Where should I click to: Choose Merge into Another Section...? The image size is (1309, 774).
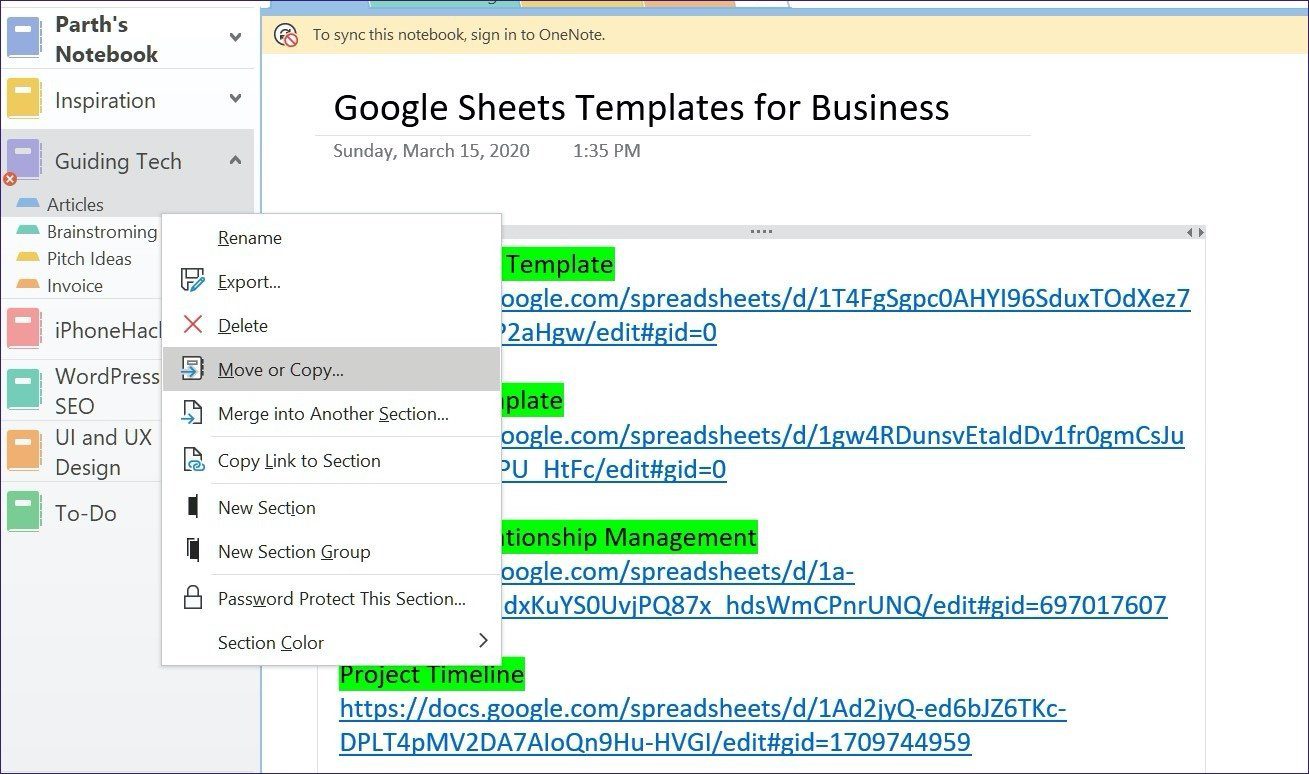point(331,413)
